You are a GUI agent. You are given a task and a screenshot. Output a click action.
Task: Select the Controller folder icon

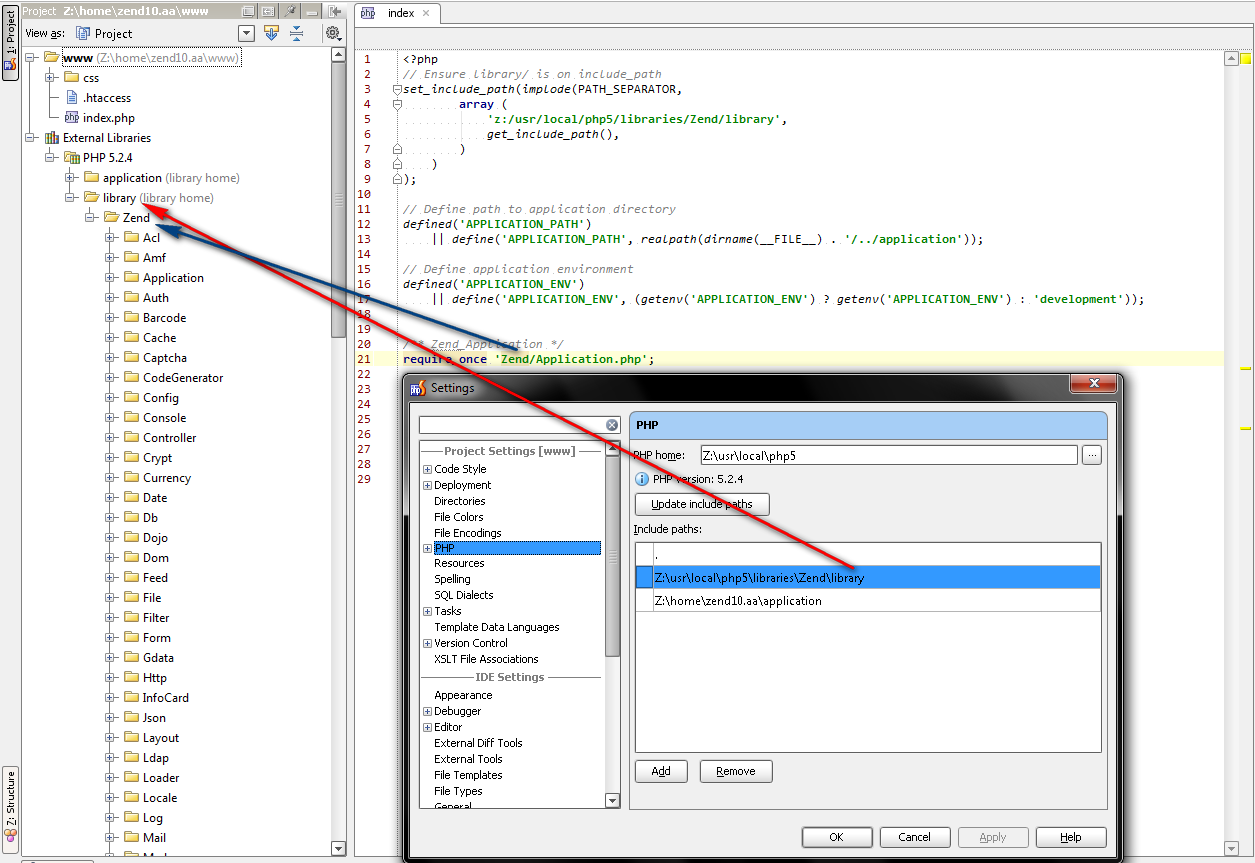(131, 438)
